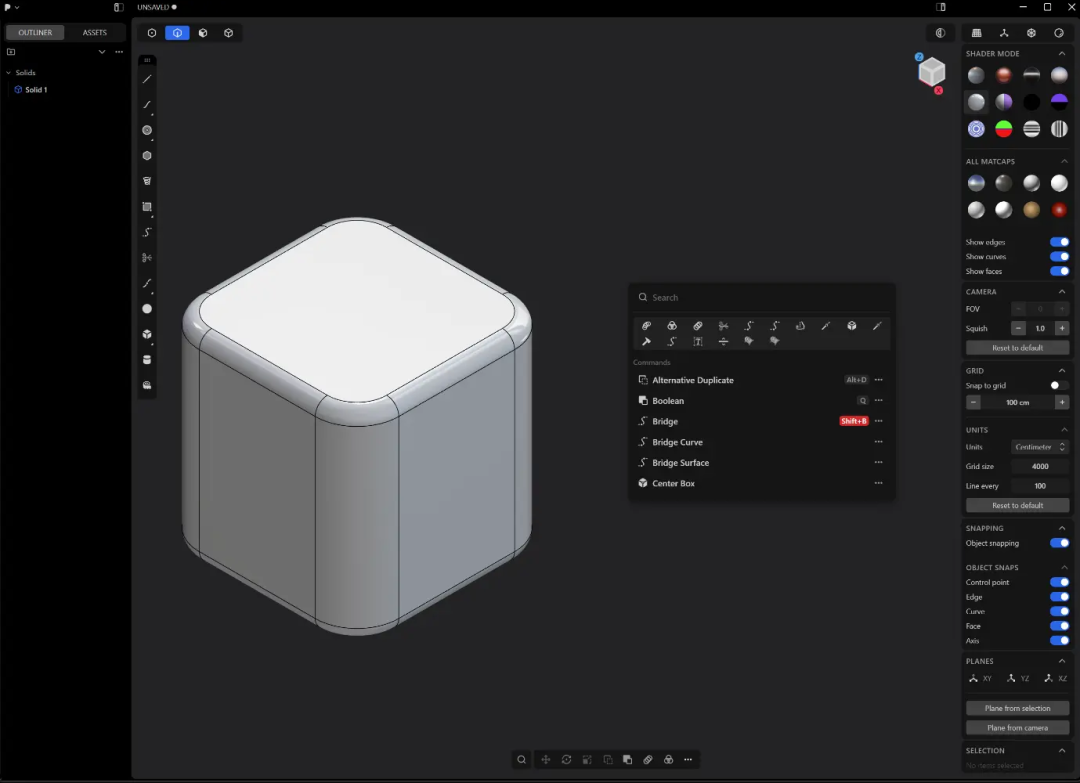Screen dimensions: 1080x783
Task: Disable Object snapping
Action: click(x=1059, y=543)
